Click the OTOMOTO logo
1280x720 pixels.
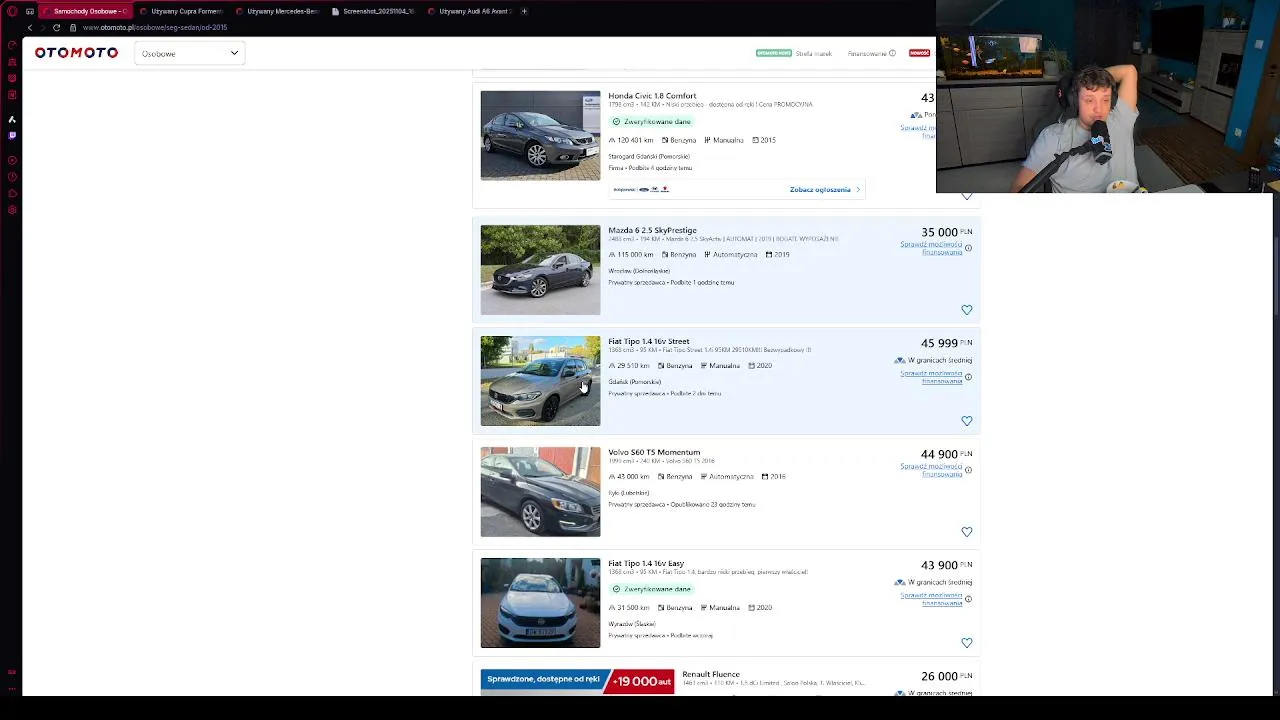coord(76,53)
